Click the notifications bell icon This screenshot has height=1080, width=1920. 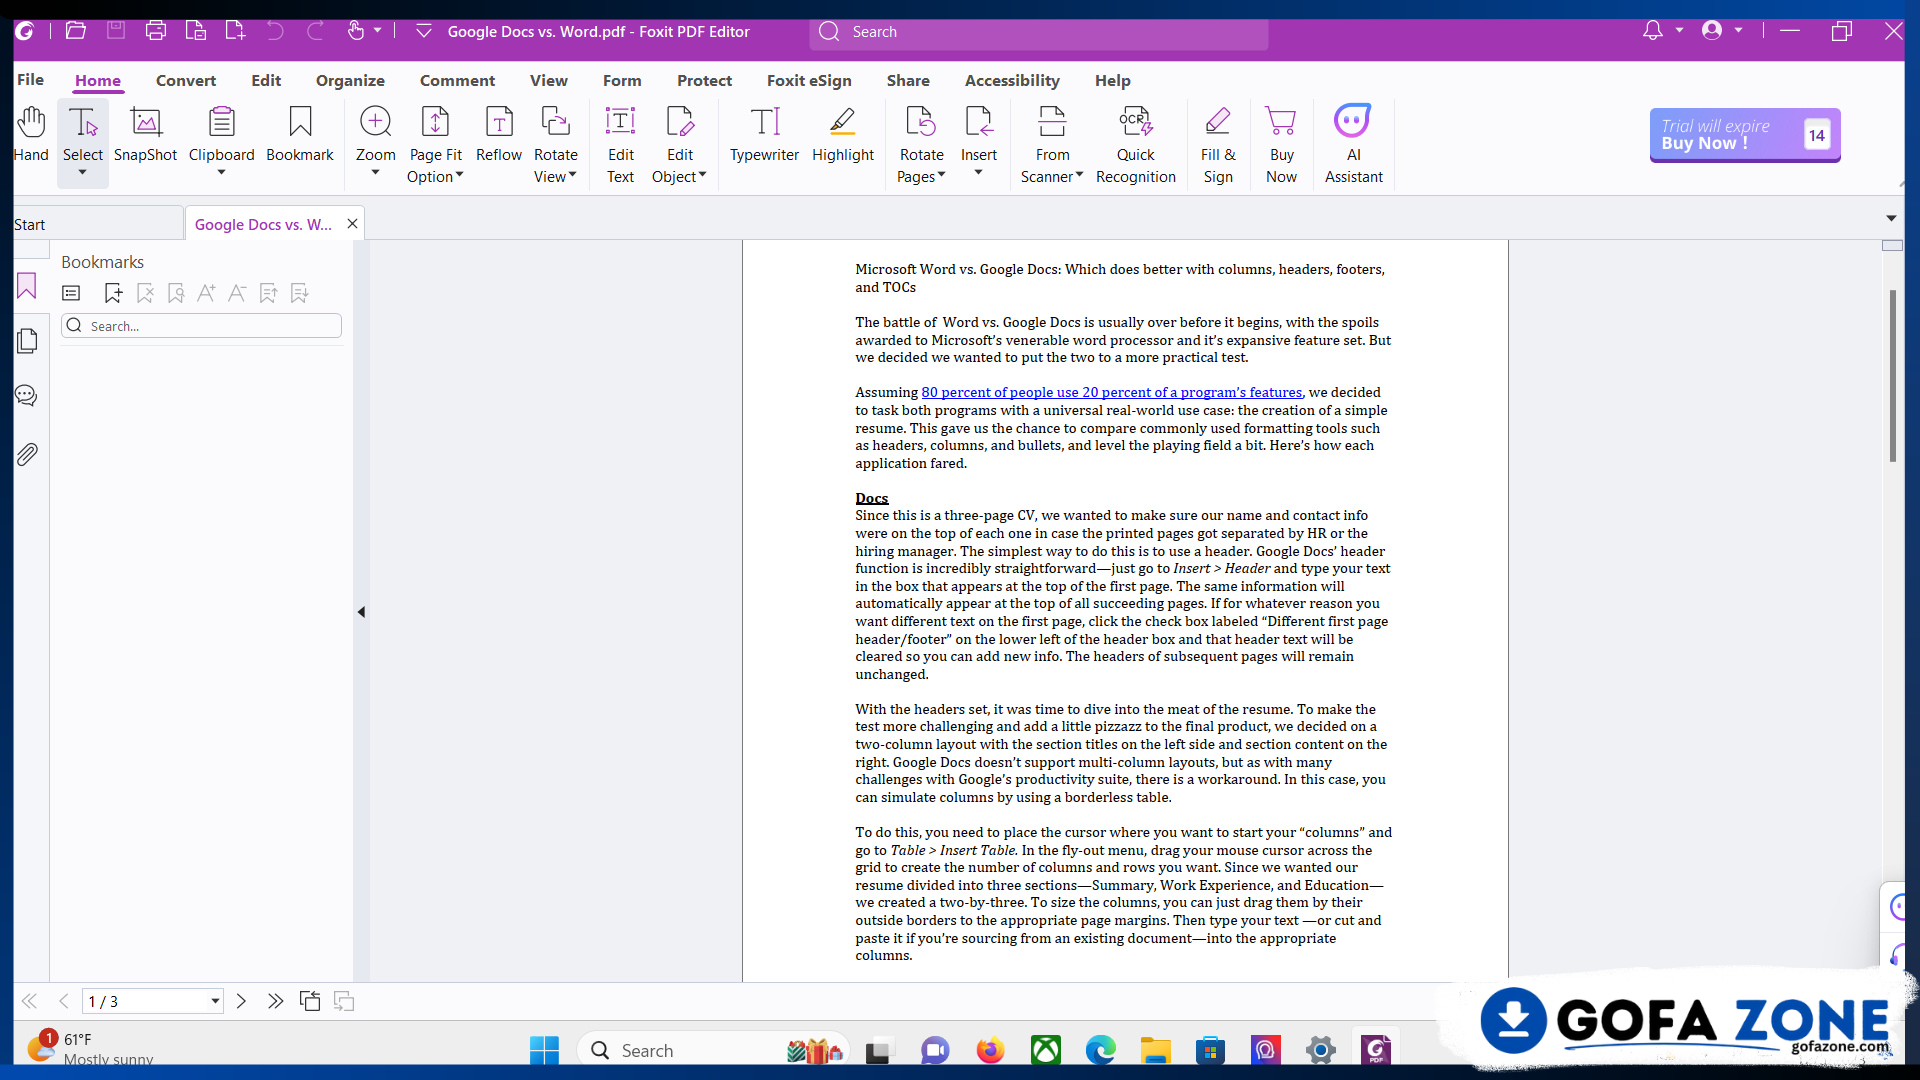click(x=1653, y=31)
